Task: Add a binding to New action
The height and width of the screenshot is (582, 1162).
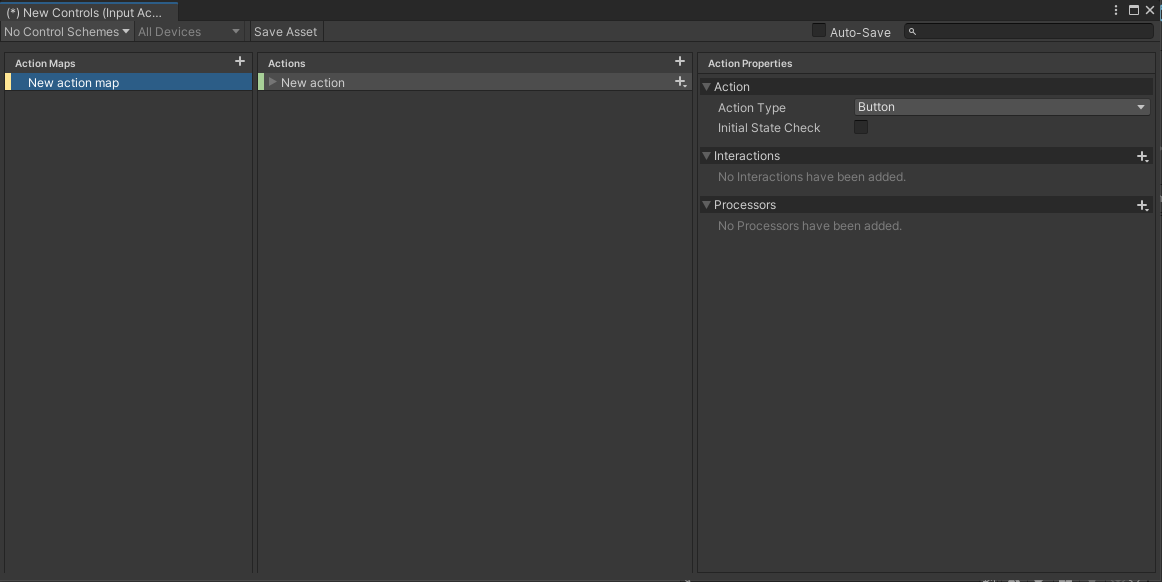Action: pos(681,82)
